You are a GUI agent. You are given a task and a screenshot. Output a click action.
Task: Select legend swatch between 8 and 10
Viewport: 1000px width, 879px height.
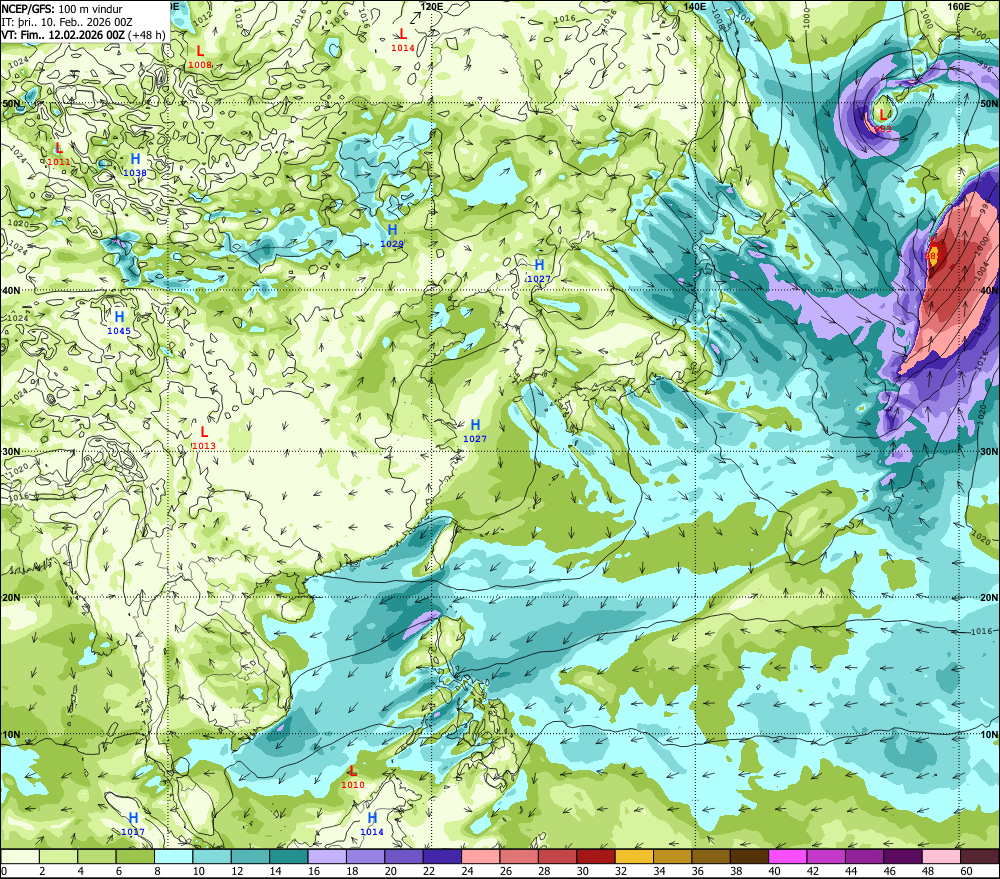click(173, 856)
